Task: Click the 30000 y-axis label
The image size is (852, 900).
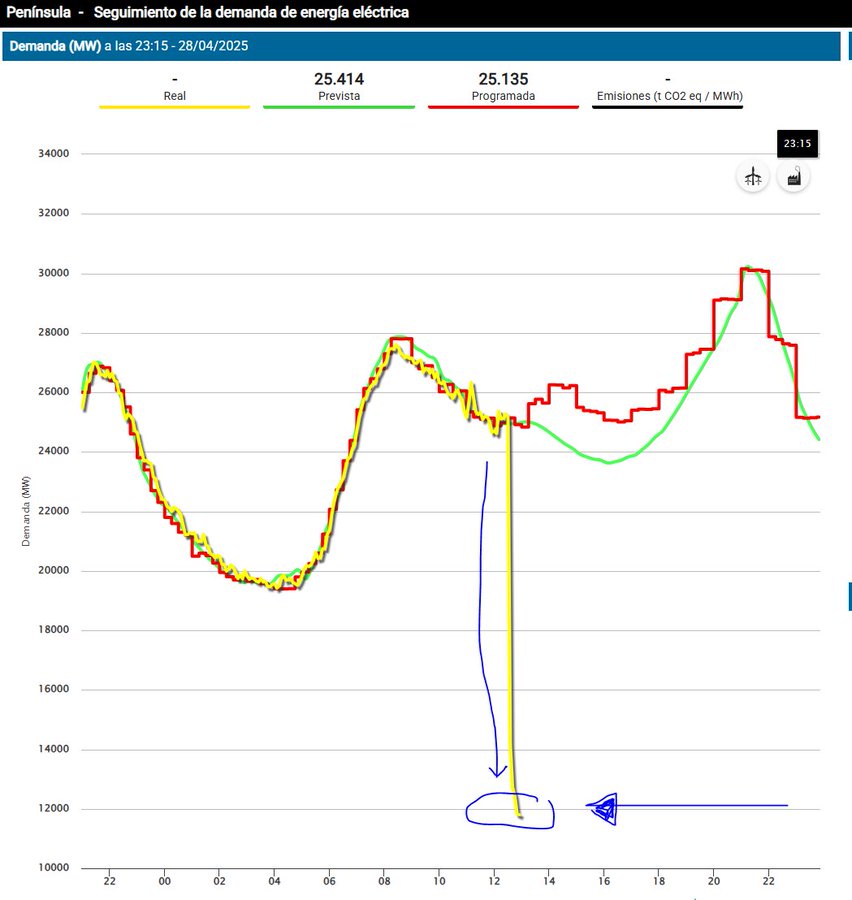Action: [53, 273]
